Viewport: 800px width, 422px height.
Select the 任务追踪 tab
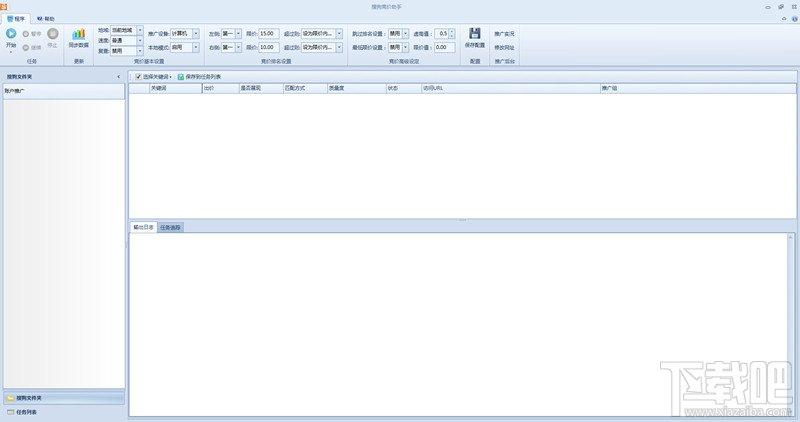170,228
